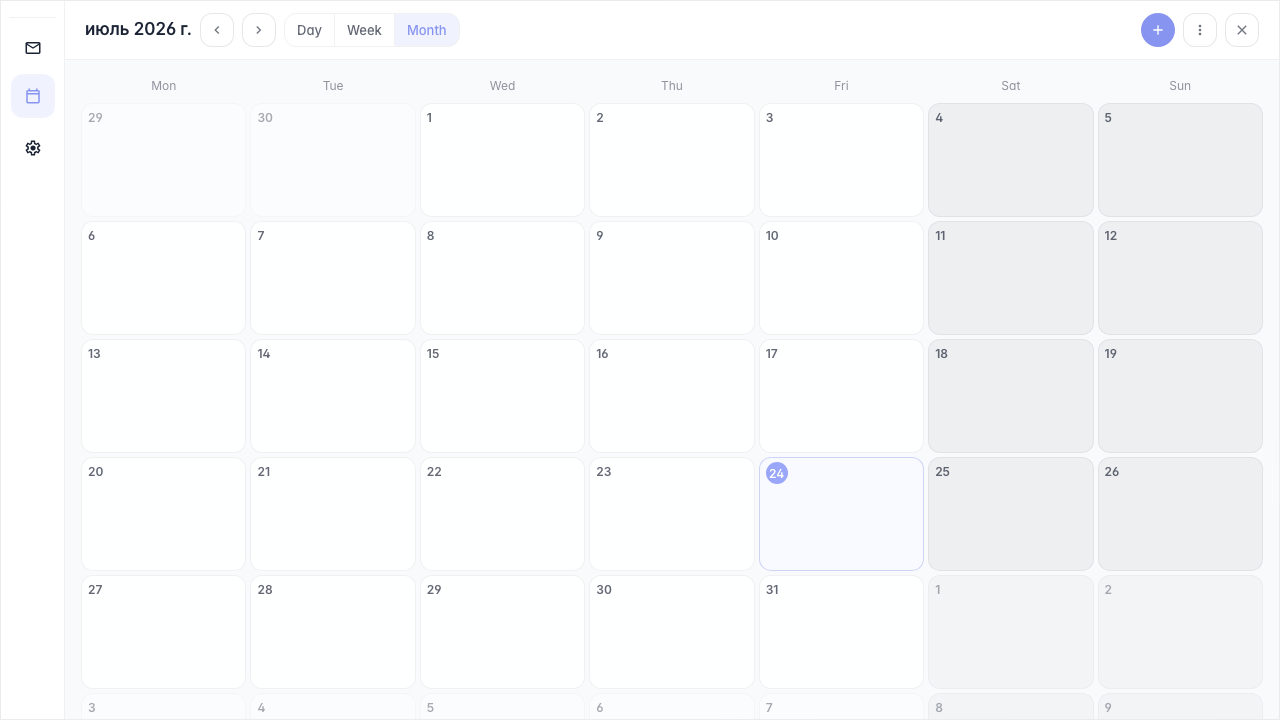This screenshot has height=720, width=1280.
Task: Select July 10 day cell
Action: tap(841, 278)
